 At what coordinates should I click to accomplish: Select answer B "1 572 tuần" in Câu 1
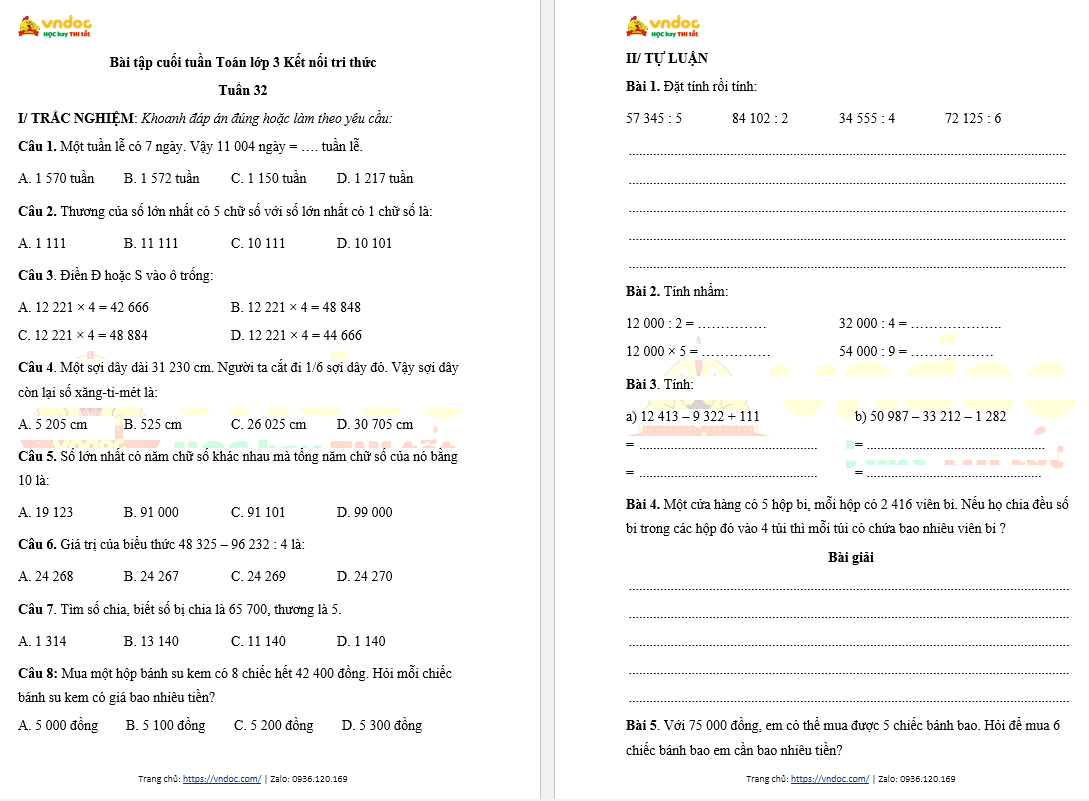point(161,178)
